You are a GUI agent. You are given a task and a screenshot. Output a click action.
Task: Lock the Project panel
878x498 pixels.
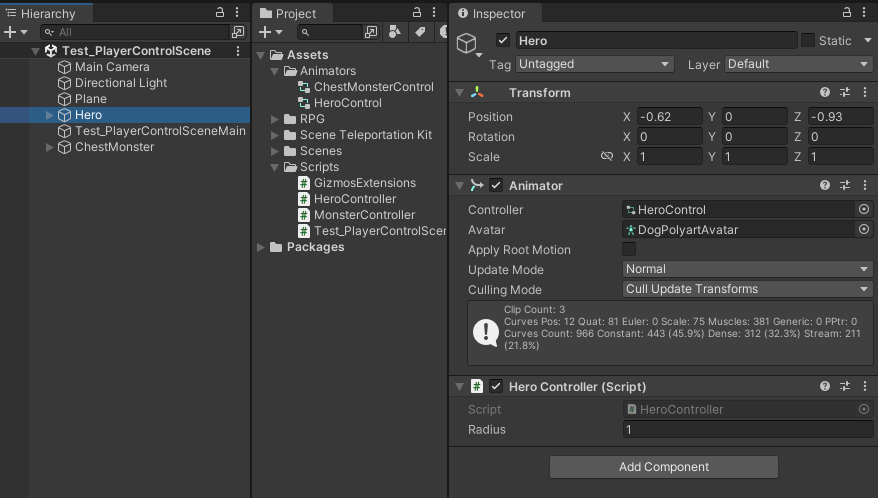[417, 12]
